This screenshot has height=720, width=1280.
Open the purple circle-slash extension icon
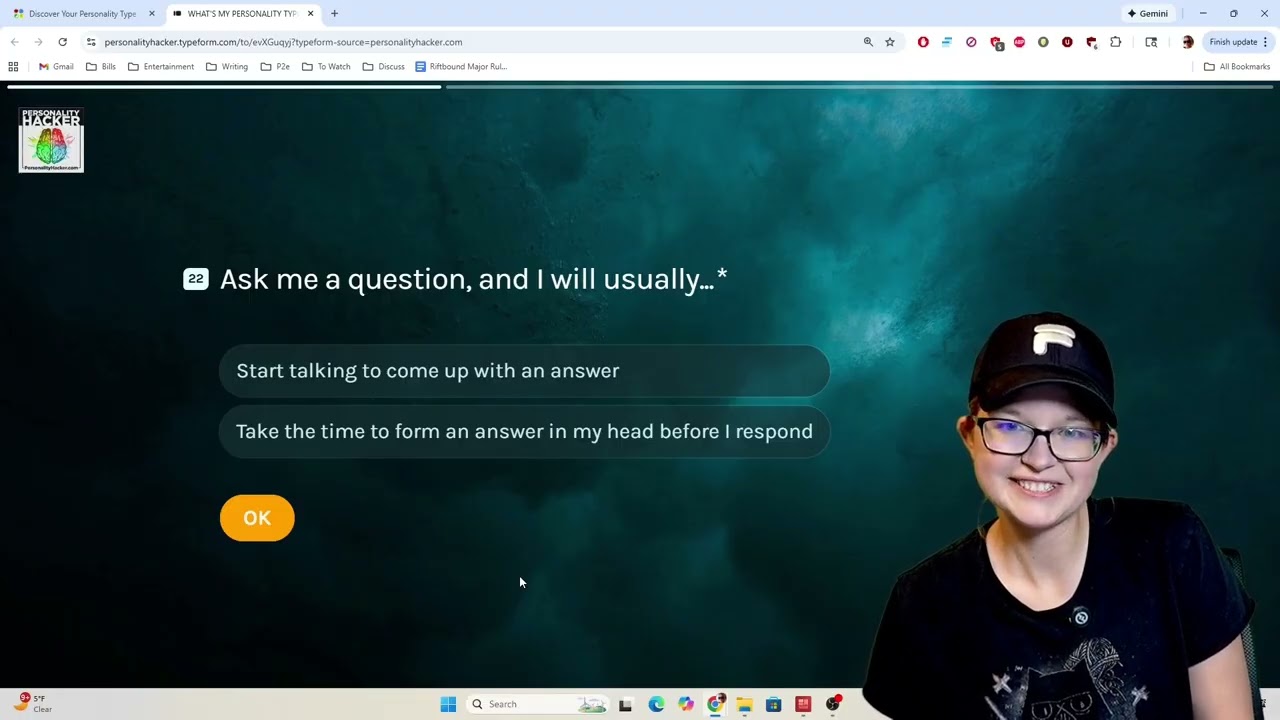pos(971,42)
